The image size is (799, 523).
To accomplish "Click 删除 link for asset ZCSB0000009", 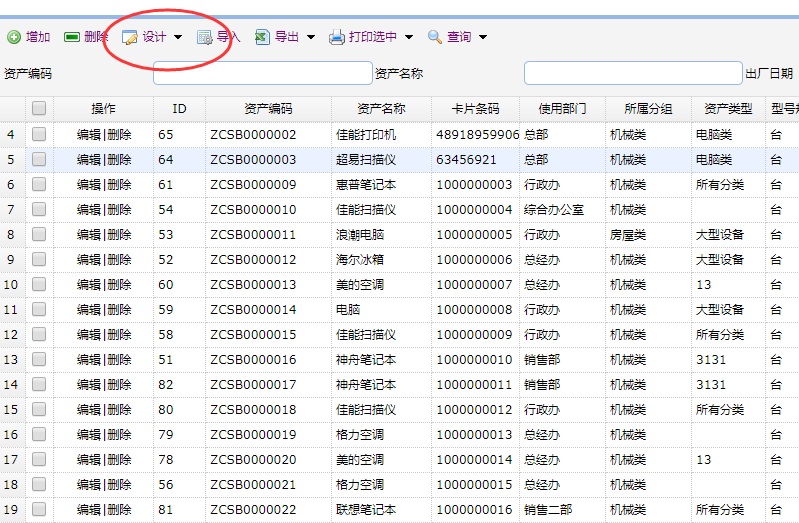I will click(119, 184).
